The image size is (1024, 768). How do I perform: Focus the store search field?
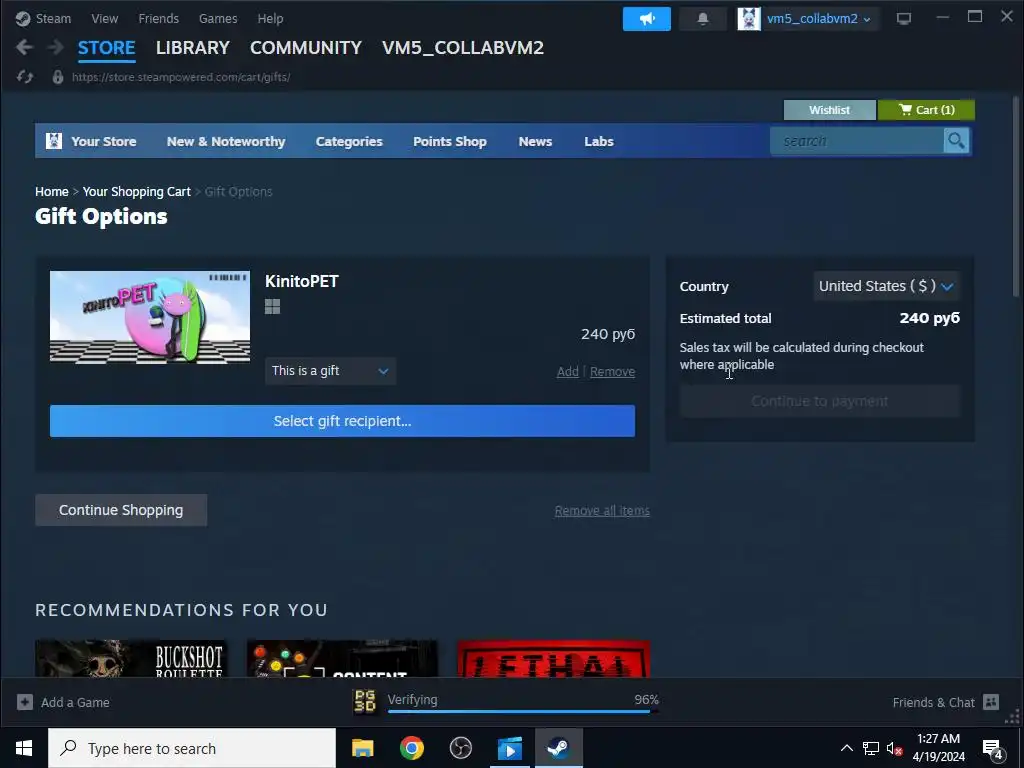pyautogui.click(x=857, y=140)
